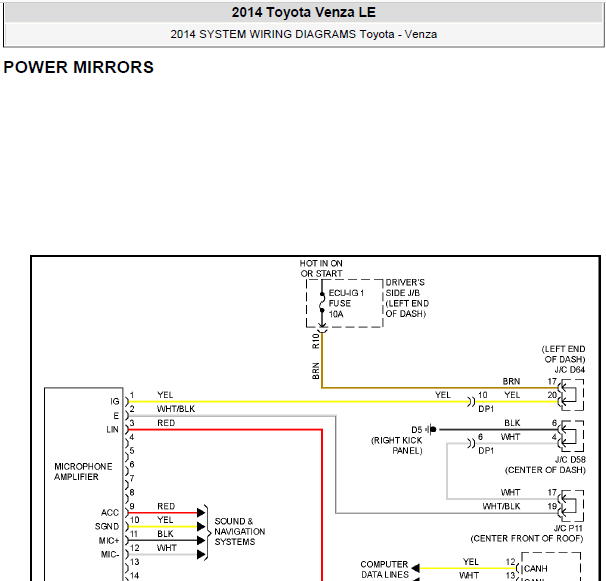Click the vertical R10 connector label
Screen dimensions: 606x581
[x=315, y=341]
